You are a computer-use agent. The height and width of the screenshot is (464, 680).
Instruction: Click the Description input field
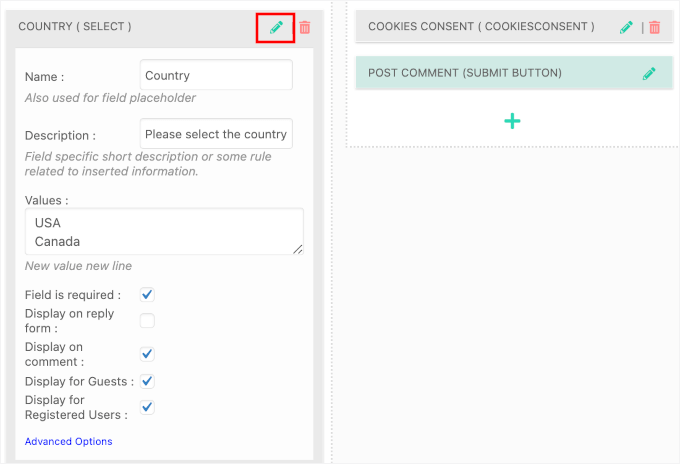click(x=216, y=134)
